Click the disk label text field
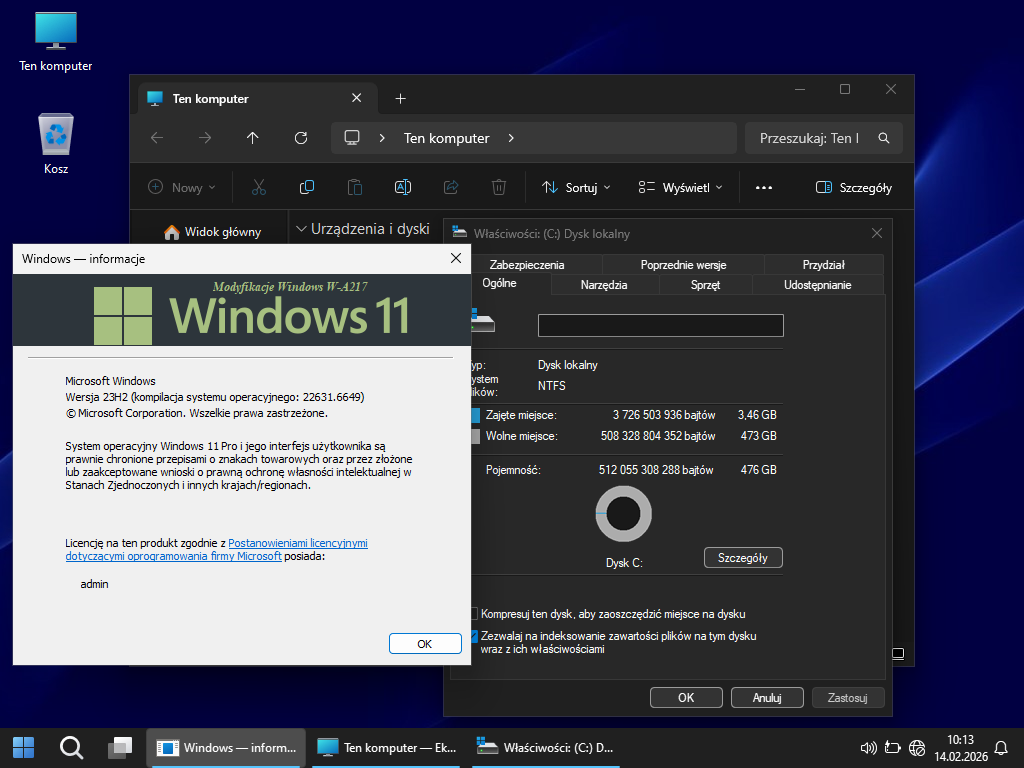 click(x=660, y=325)
